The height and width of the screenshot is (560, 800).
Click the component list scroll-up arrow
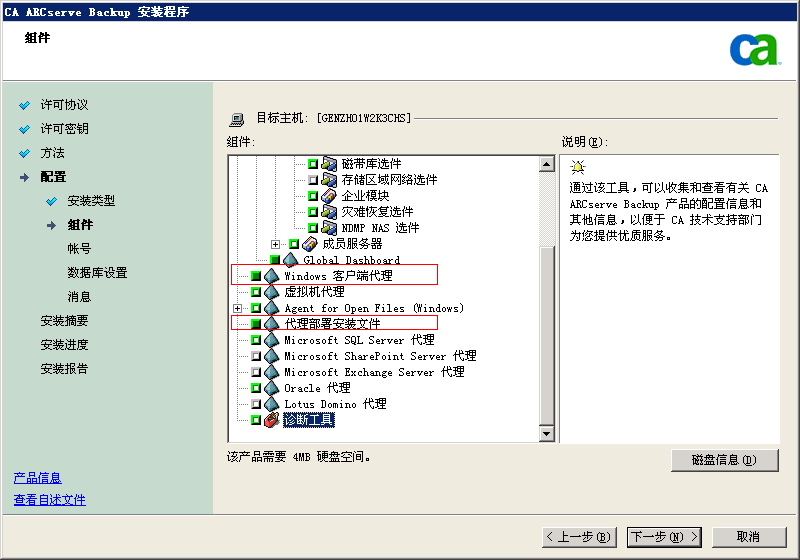click(547, 164)
